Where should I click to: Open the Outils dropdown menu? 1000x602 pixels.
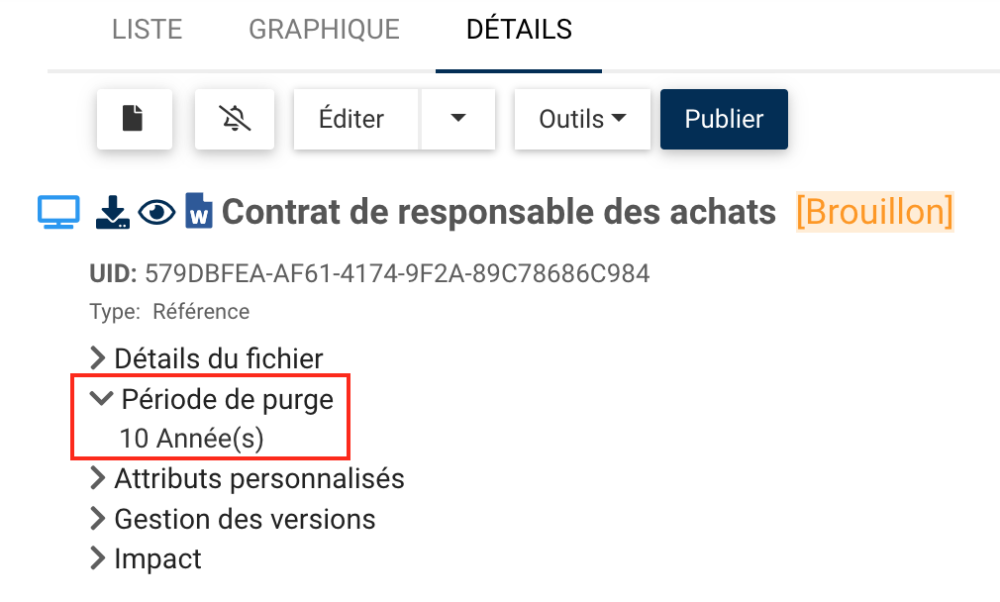tap(582, 119)
